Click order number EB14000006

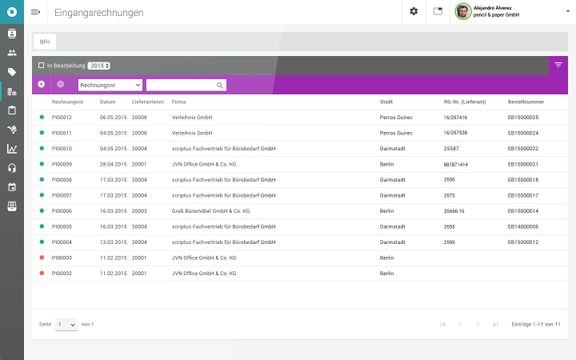pos(523,227)
